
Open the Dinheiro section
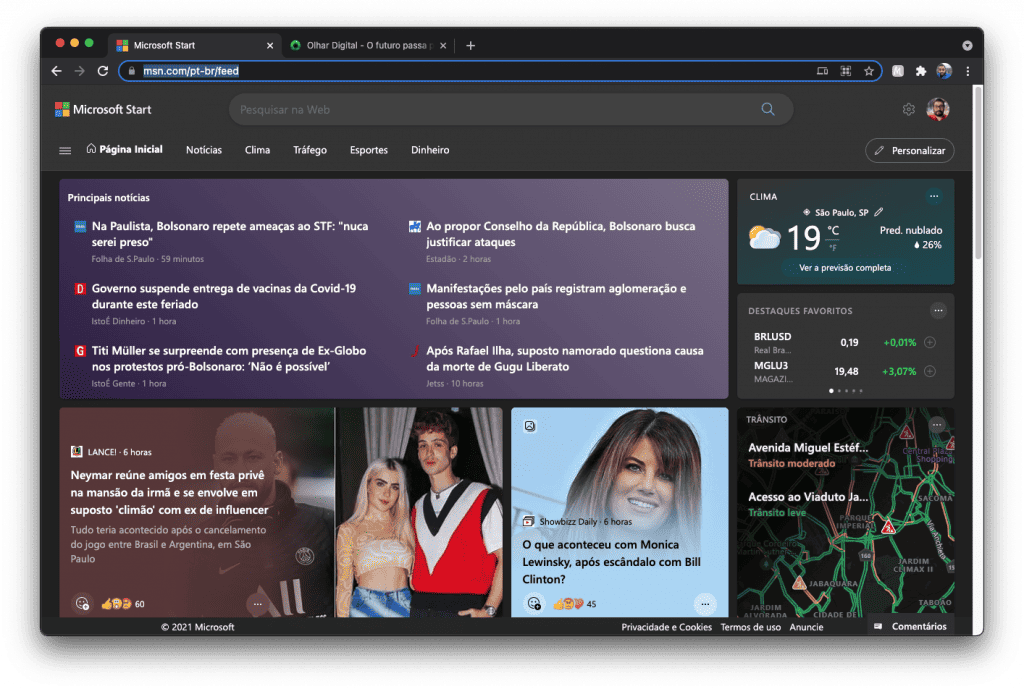click(430, 150)
